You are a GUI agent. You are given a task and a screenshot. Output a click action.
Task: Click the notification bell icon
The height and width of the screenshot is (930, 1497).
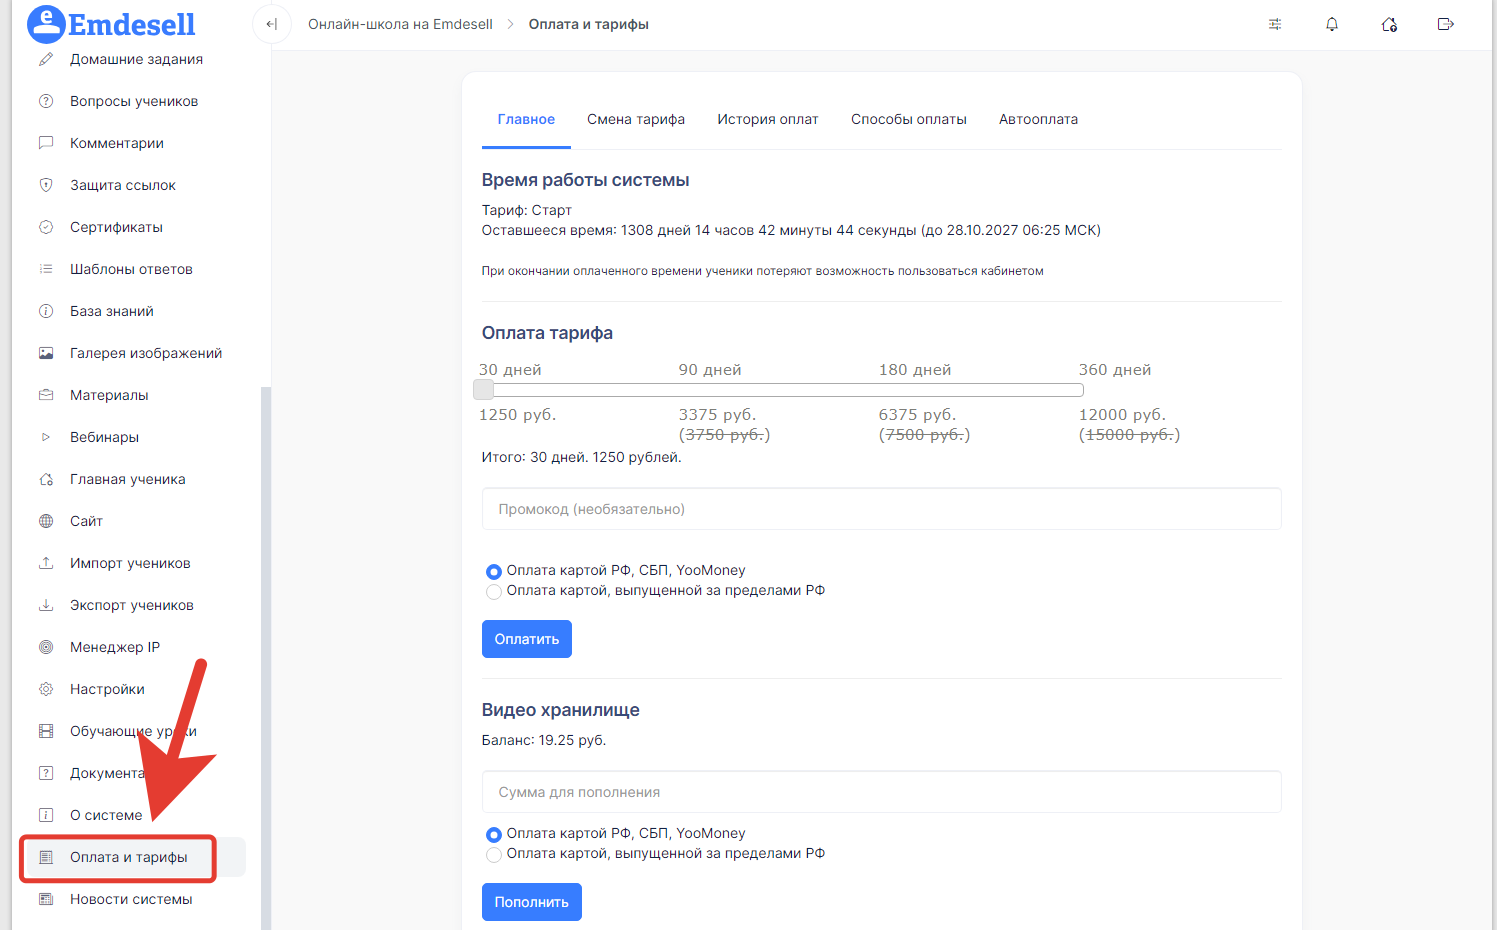click(x=1331, y=24)
